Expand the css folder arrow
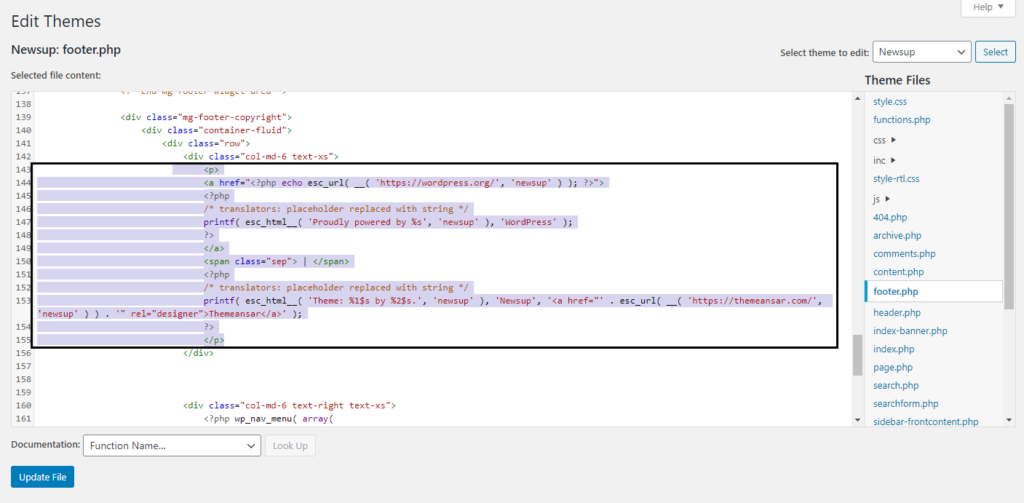The image size is (1024, 503). (893, 140)
